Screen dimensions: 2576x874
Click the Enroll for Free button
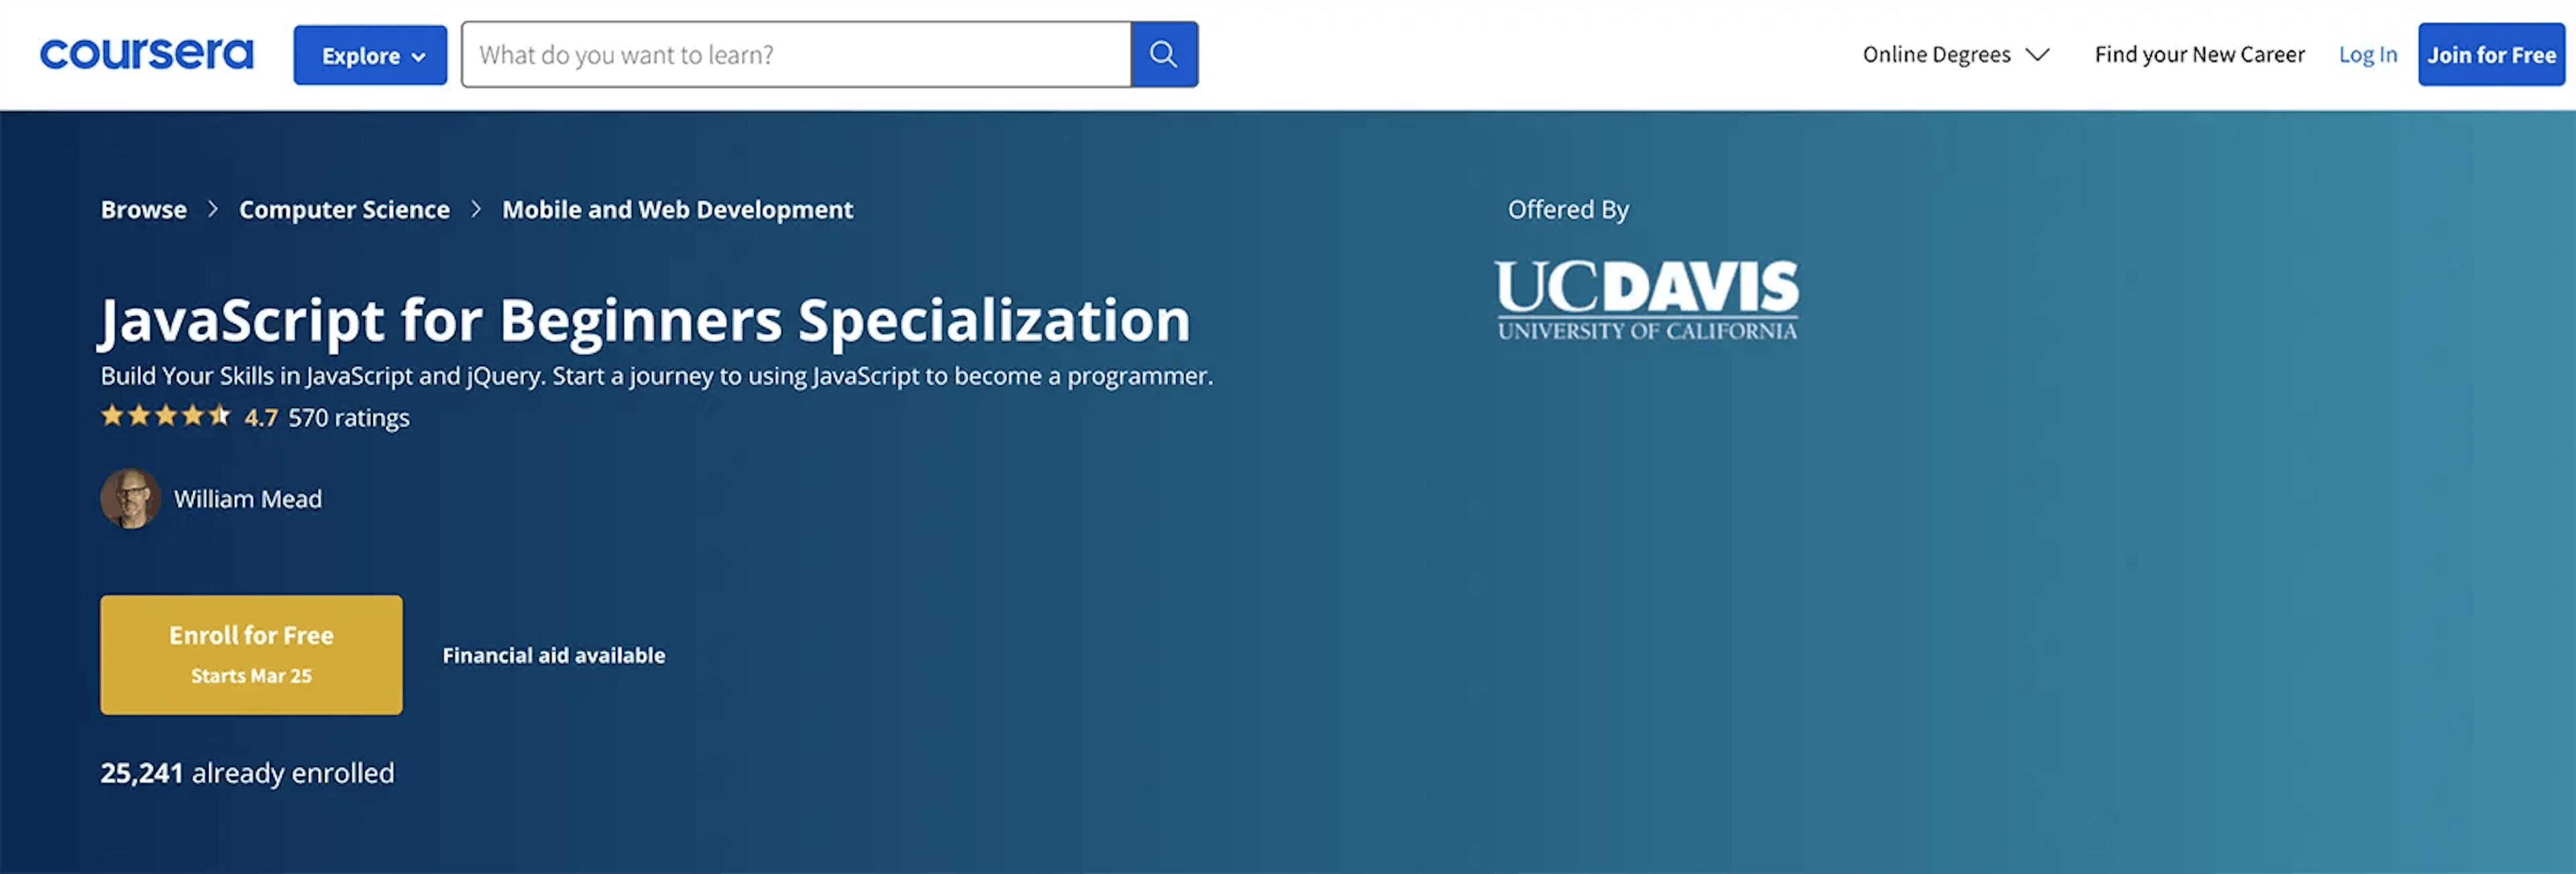252,654
